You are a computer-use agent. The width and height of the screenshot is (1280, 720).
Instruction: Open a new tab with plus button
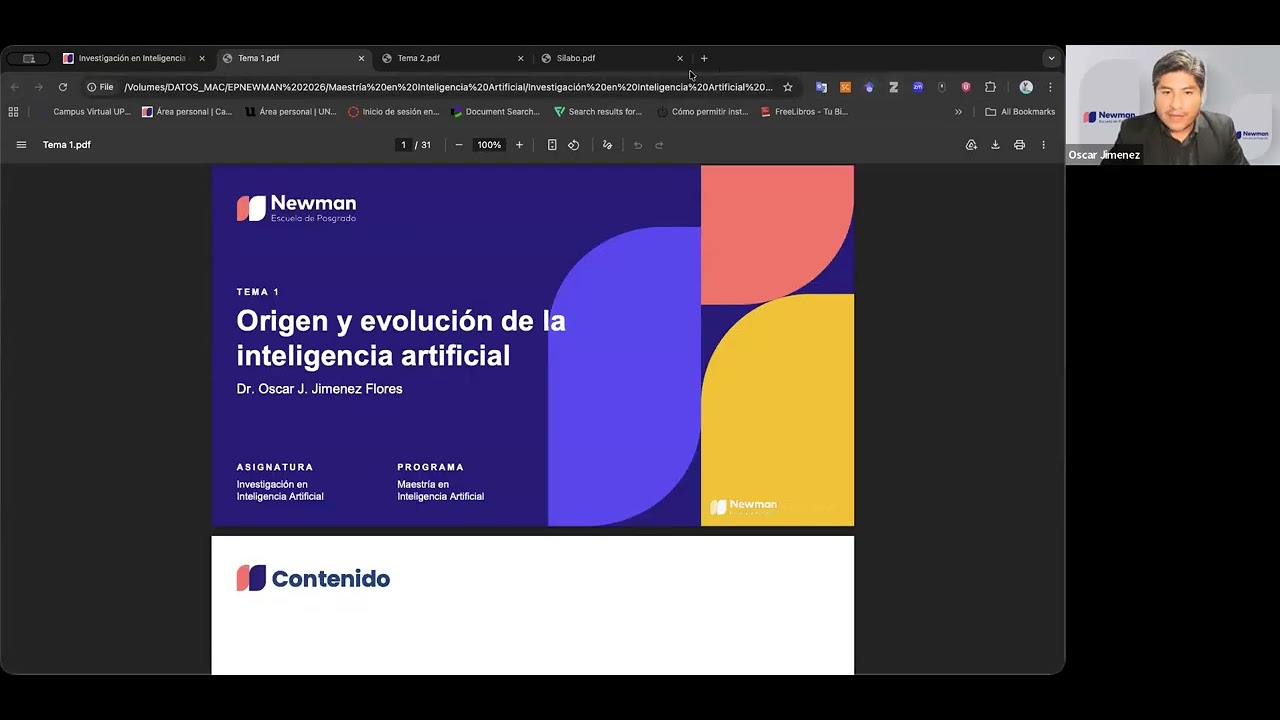(704, 58)
